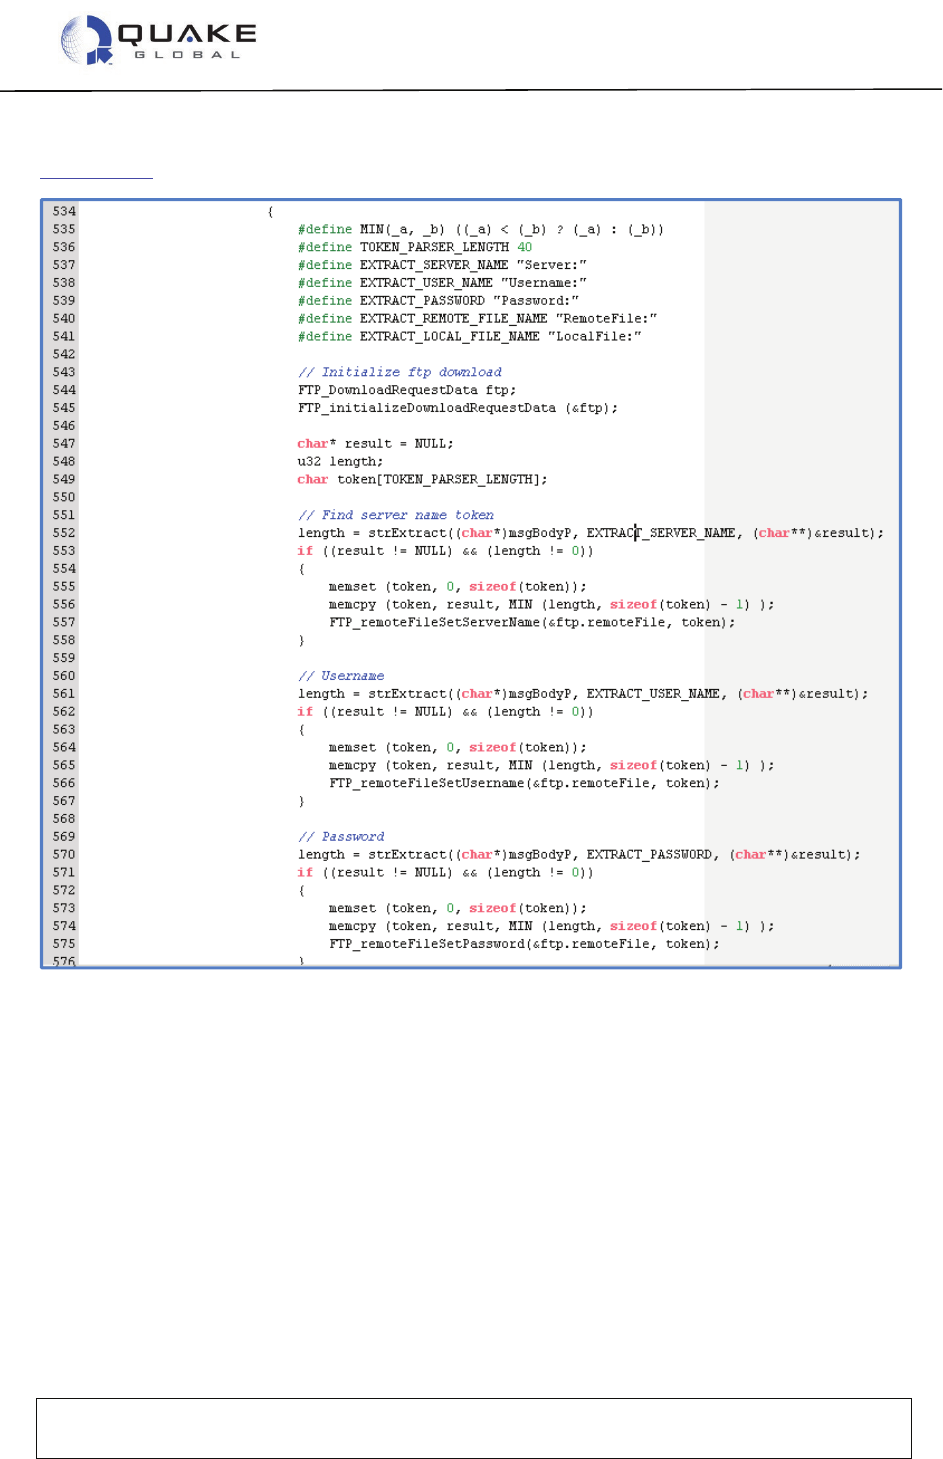Screen dimensions: 943x1459
Task: Click the 'FTP_DownloadRequestData ftp;' declaration
Action: pyautogui.click(x=407, y=390)
